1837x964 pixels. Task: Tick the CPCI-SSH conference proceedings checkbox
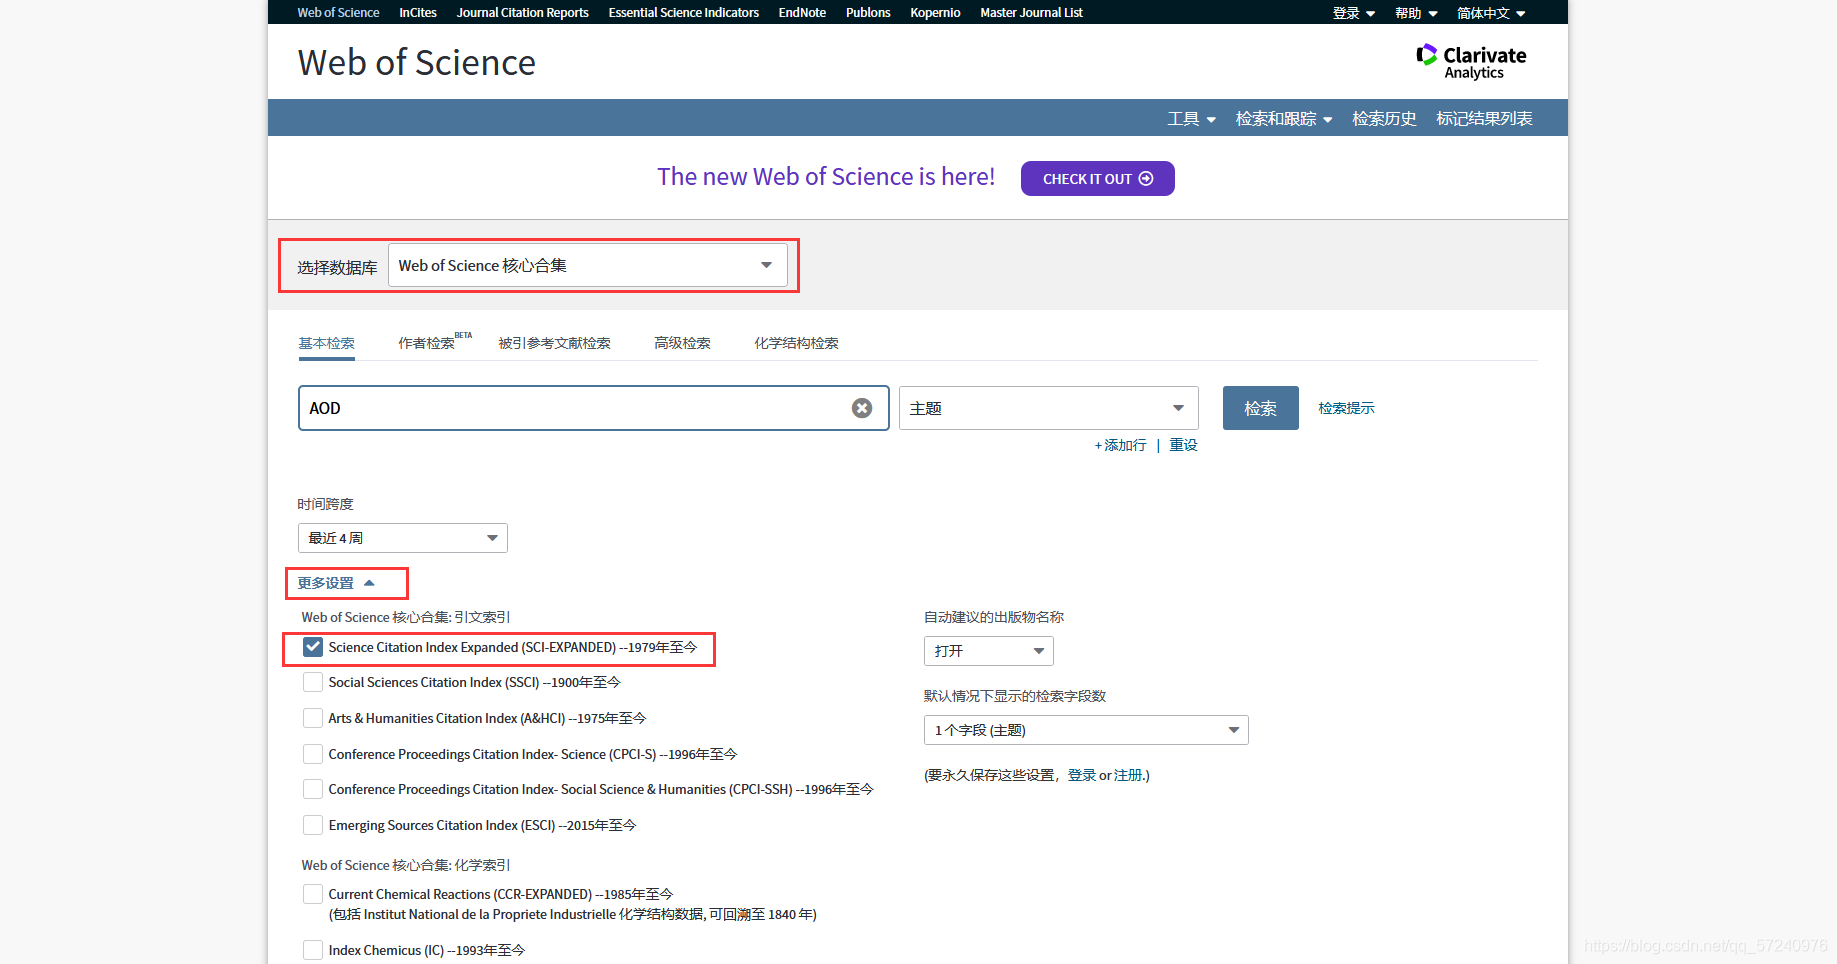[313, 789]
